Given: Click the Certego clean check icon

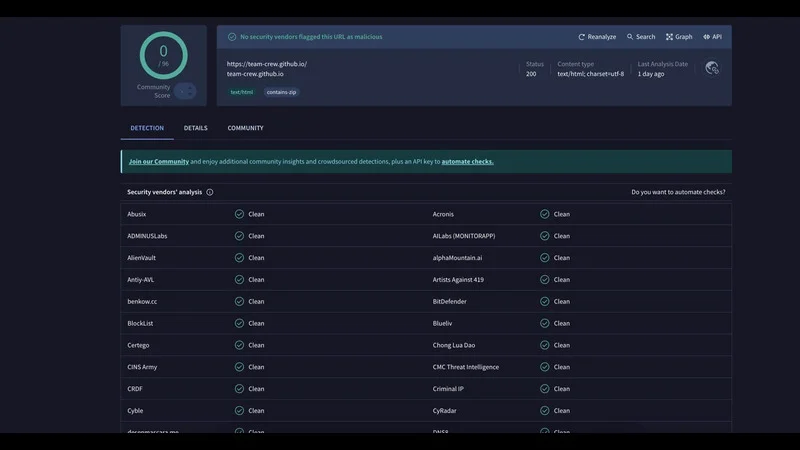Looking at the screenshot, I should 239,345.
